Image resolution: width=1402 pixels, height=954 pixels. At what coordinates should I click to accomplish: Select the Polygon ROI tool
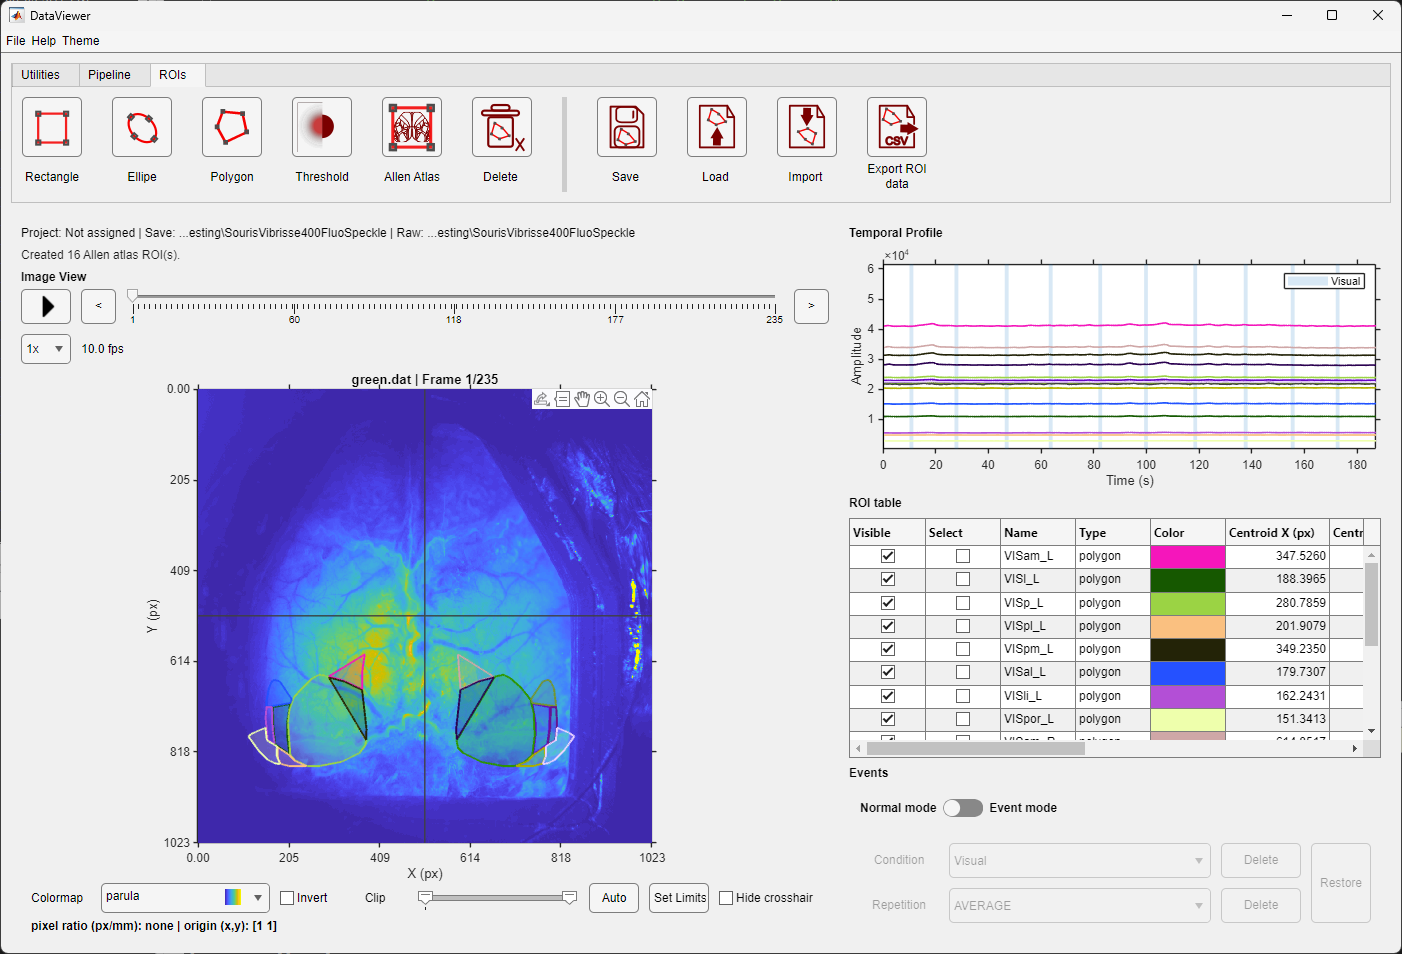click(x=232, y=127)
